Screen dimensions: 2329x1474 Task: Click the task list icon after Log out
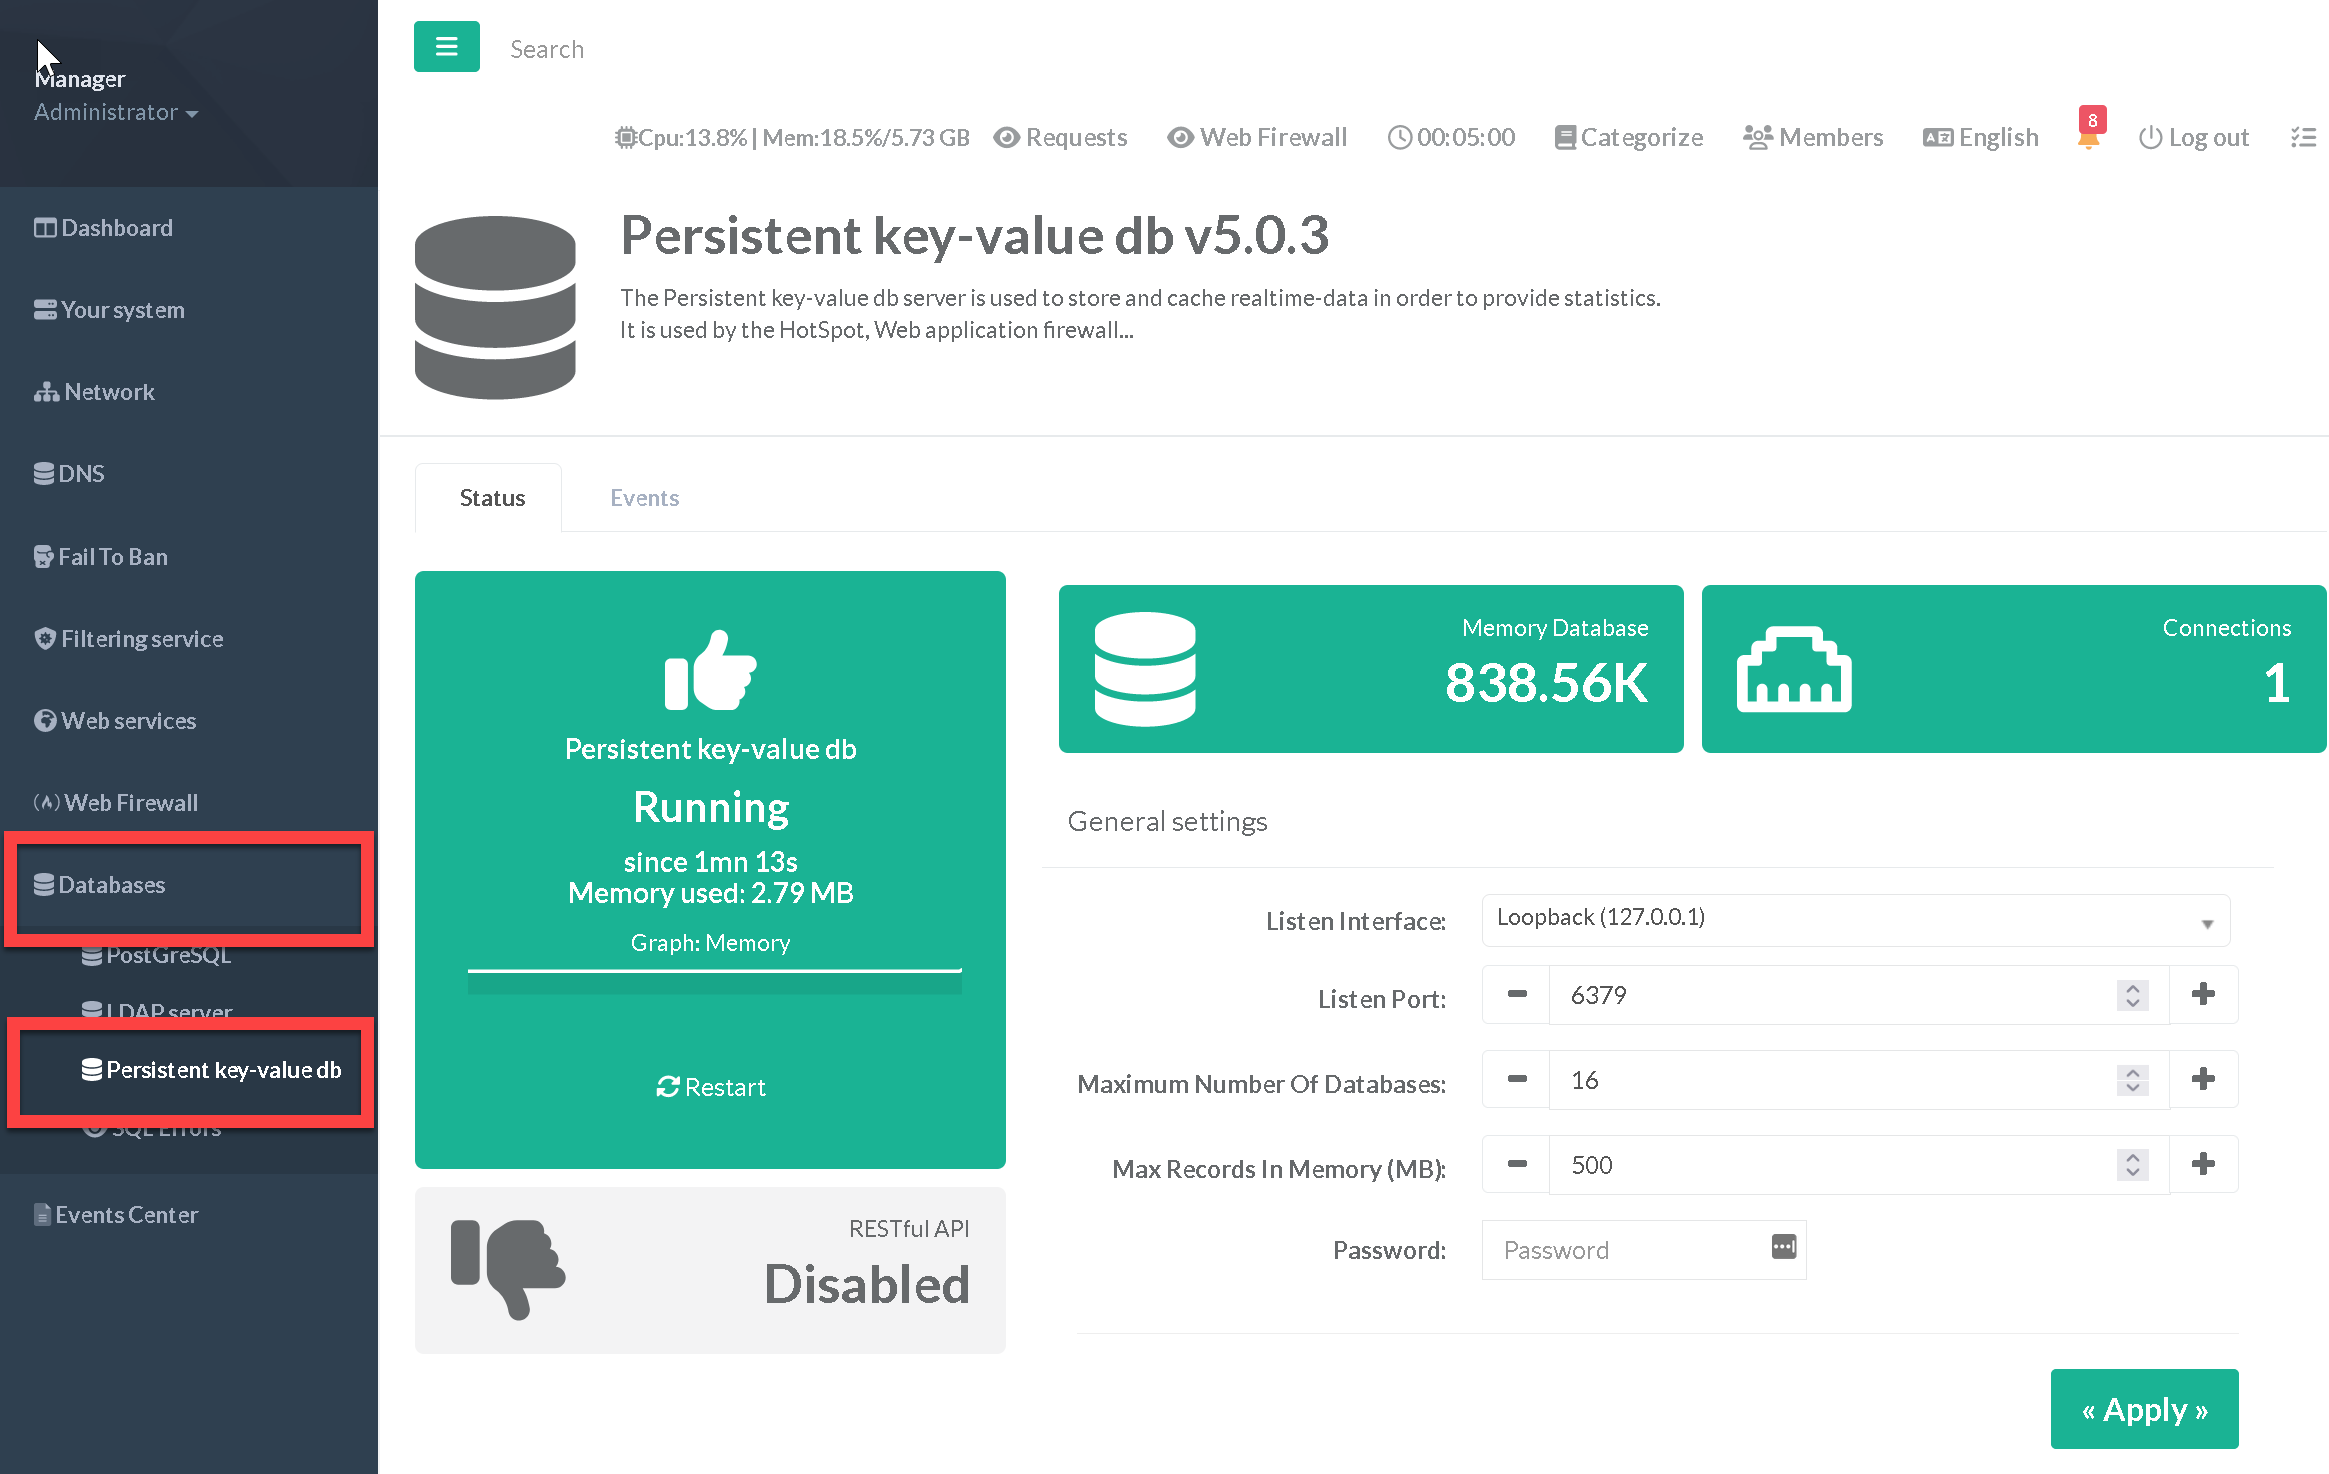tap(2303, 138)
